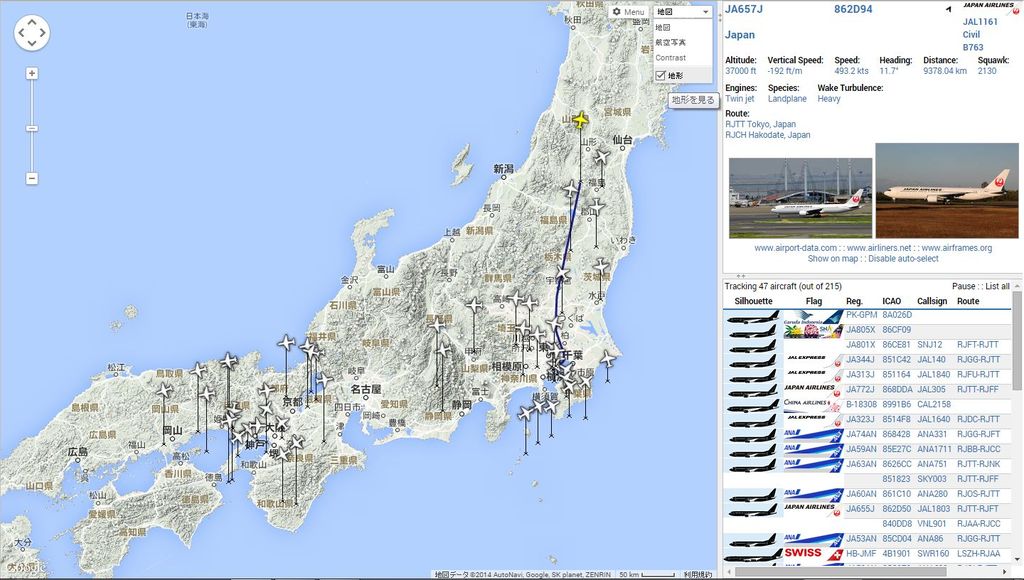
Task: Click Japan Airlines logo in detail panel
Action: pyautogui.click(x=990, y=8)
